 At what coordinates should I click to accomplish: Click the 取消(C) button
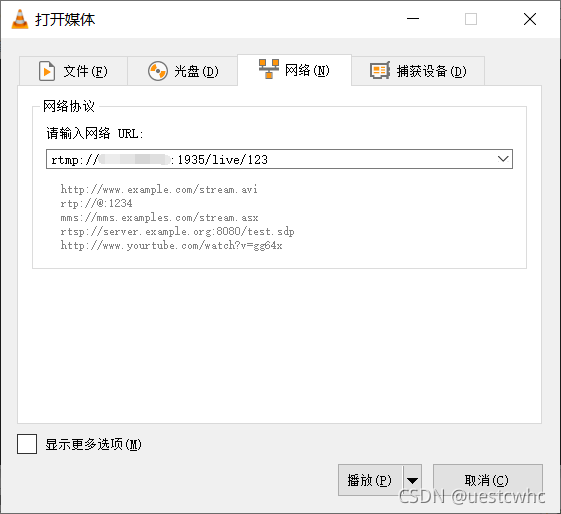[487, 480]
